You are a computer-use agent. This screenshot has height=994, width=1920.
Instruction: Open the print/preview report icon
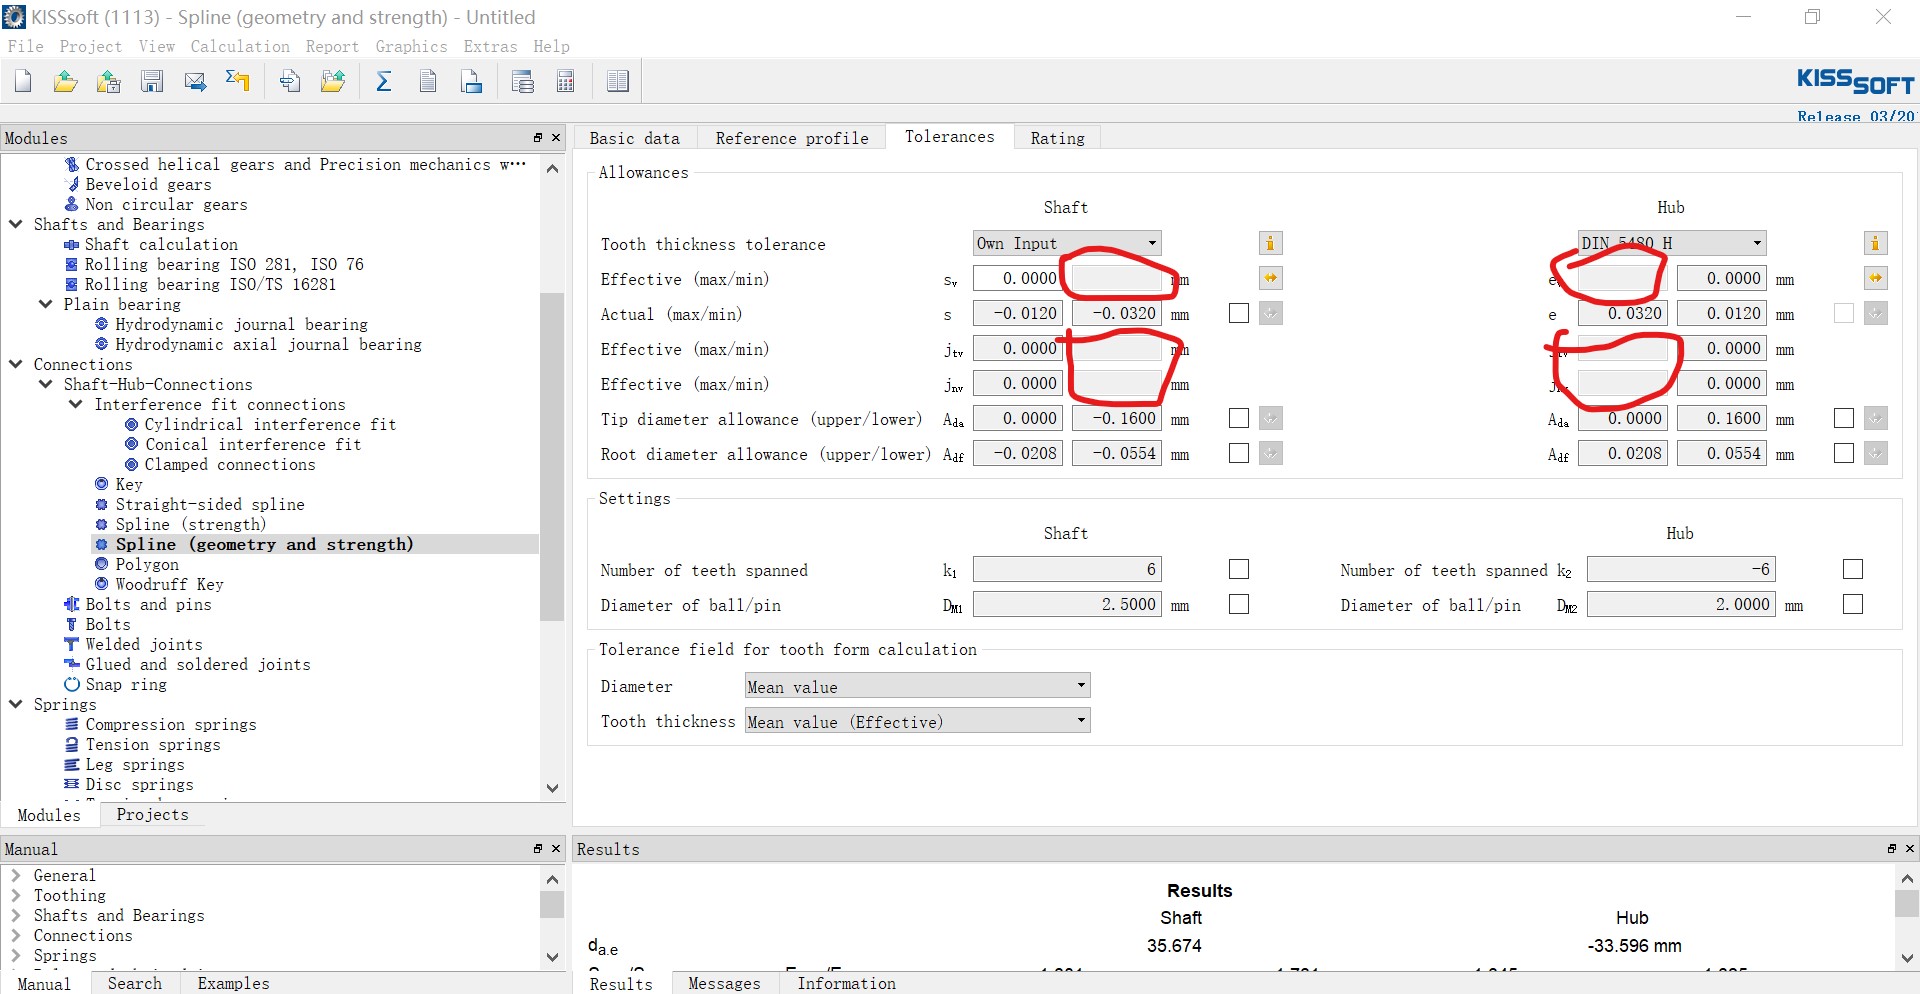pos(471,81)
